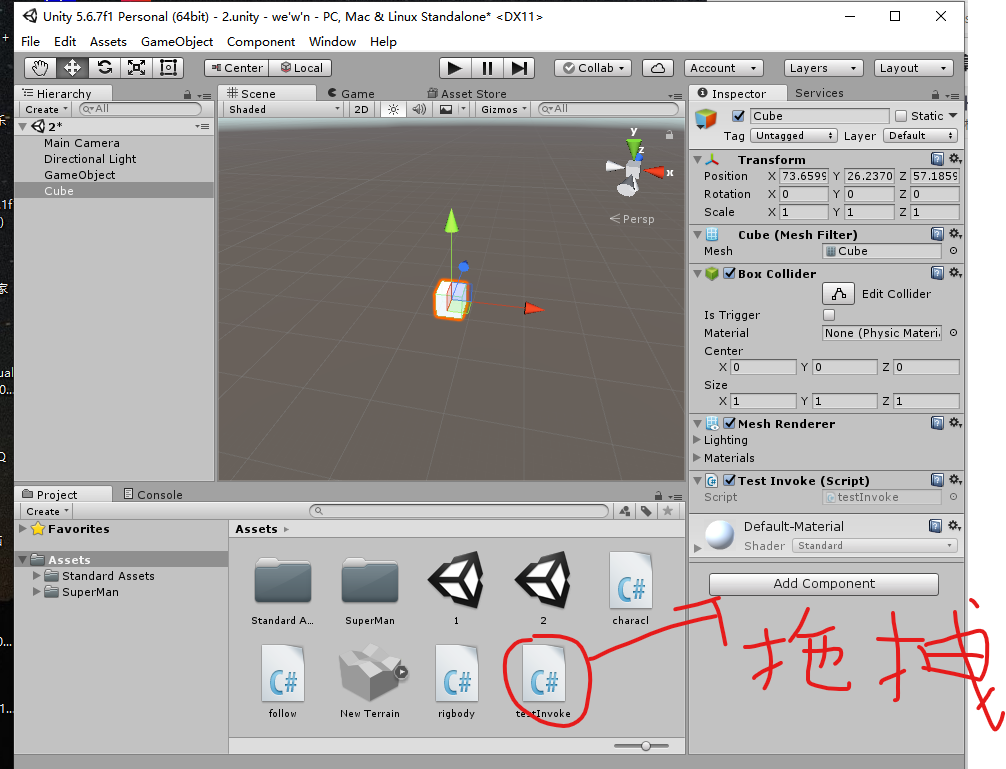Toggle handle rotation Local button
Viewport: 1006px width, 769px height.
click(300, 68)
